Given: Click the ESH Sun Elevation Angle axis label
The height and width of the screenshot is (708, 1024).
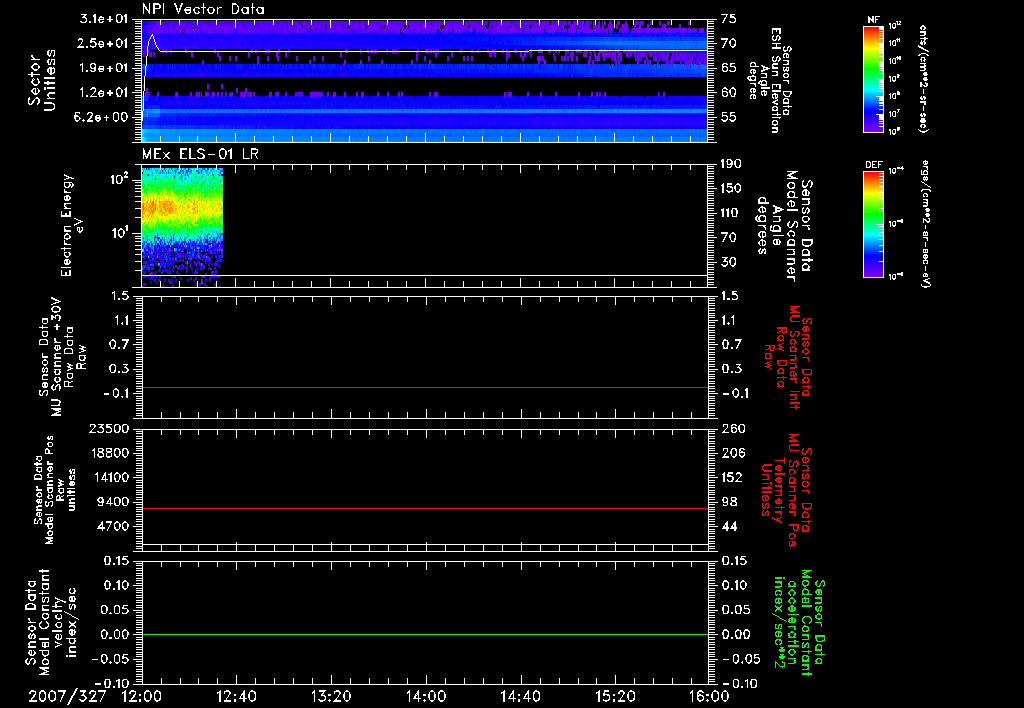Looking at the screenshot, I should [x=770, y=80].
